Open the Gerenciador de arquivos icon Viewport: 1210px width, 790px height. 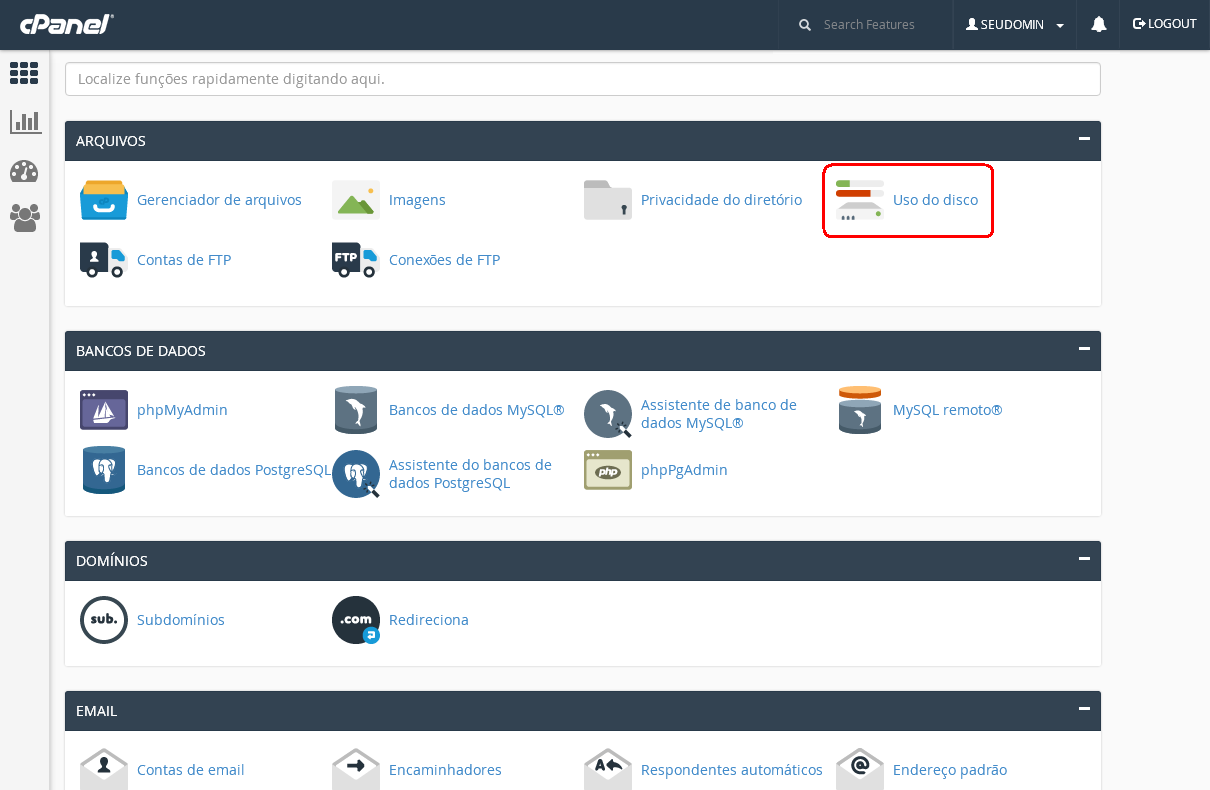104,200
